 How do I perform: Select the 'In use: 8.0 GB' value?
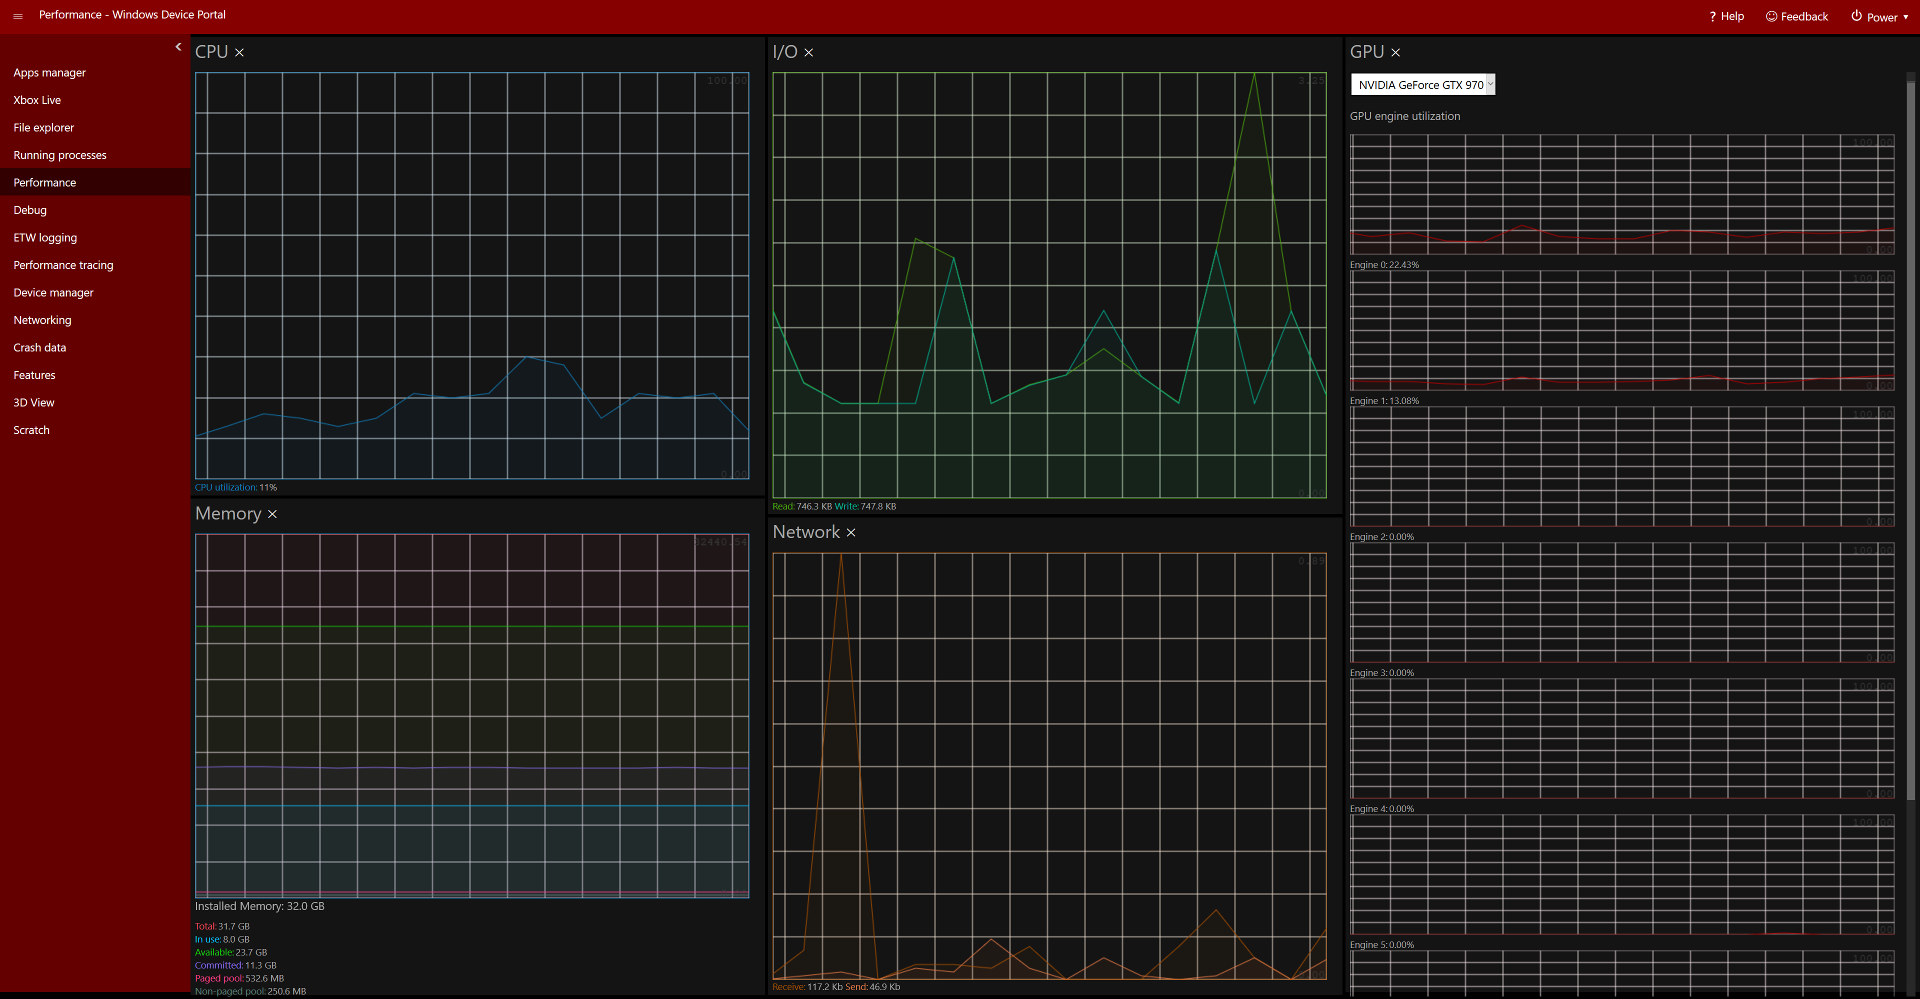pos(222,940)
